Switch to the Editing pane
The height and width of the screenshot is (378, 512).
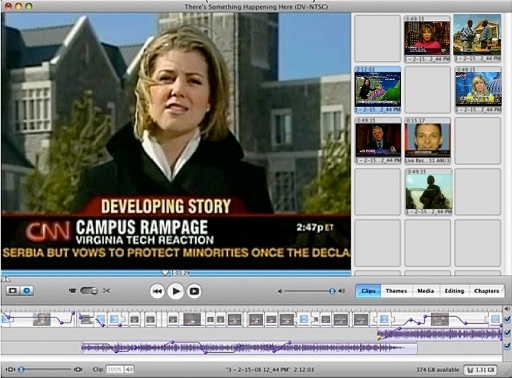(454, 291)
